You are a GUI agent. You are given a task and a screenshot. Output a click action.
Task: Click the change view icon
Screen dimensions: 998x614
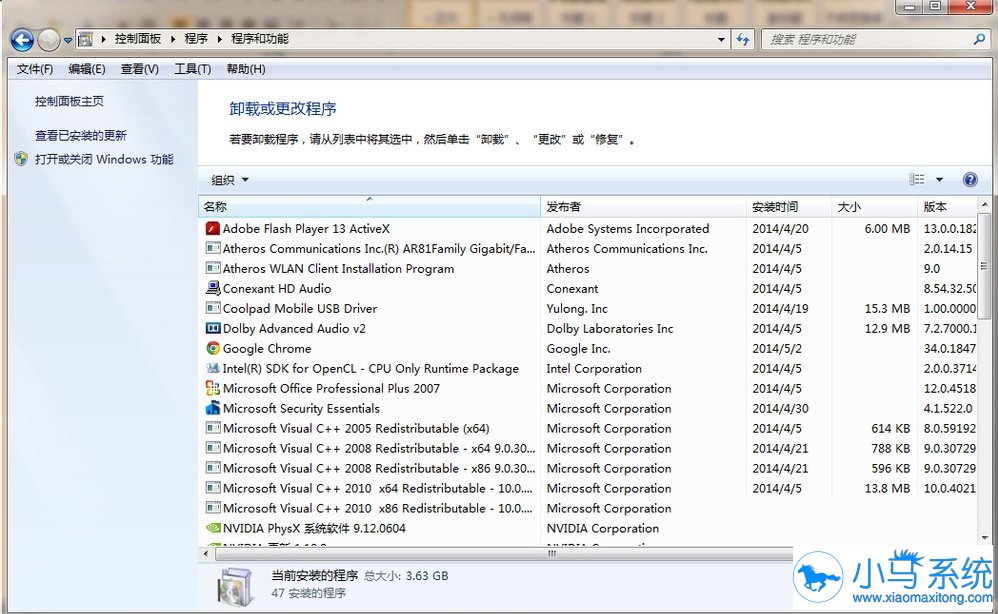[x=917, y=179]
